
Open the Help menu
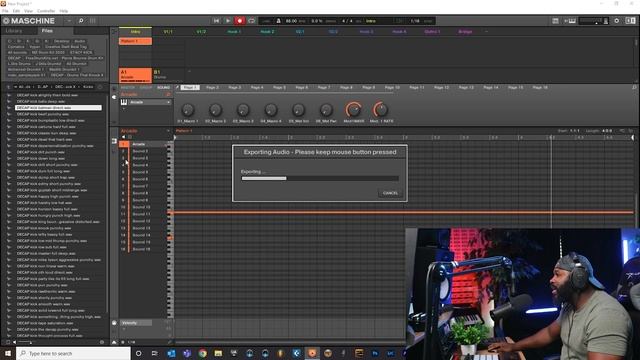pos(64,11)
